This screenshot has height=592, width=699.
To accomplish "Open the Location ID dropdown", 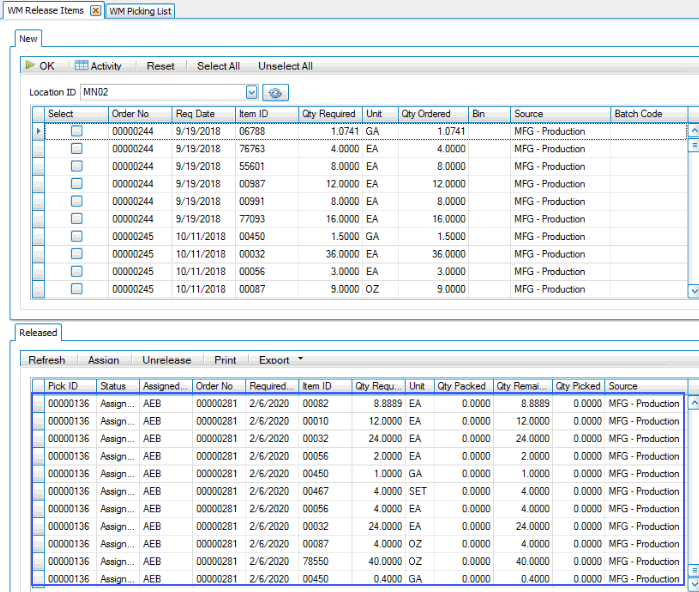I will 251,92.
